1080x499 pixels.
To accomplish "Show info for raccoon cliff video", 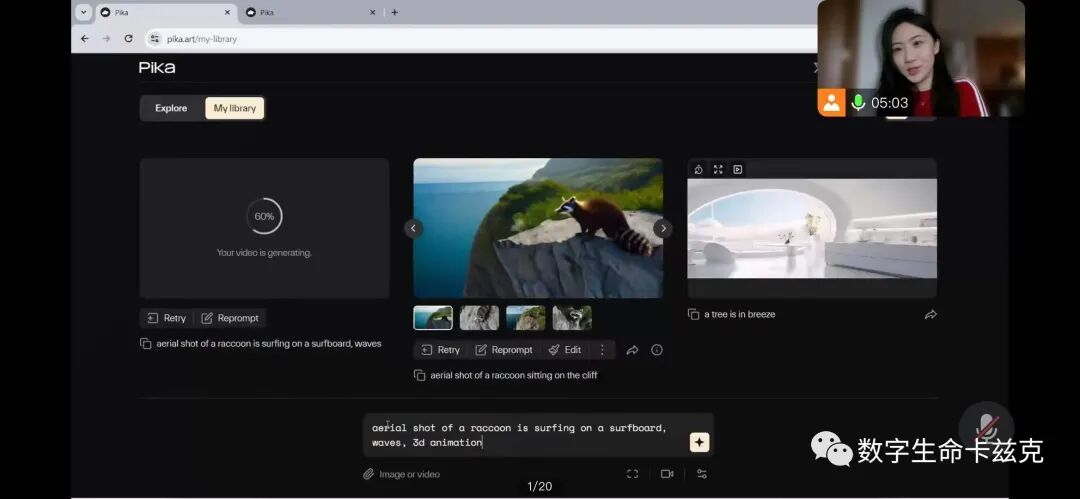I will 657,350.
